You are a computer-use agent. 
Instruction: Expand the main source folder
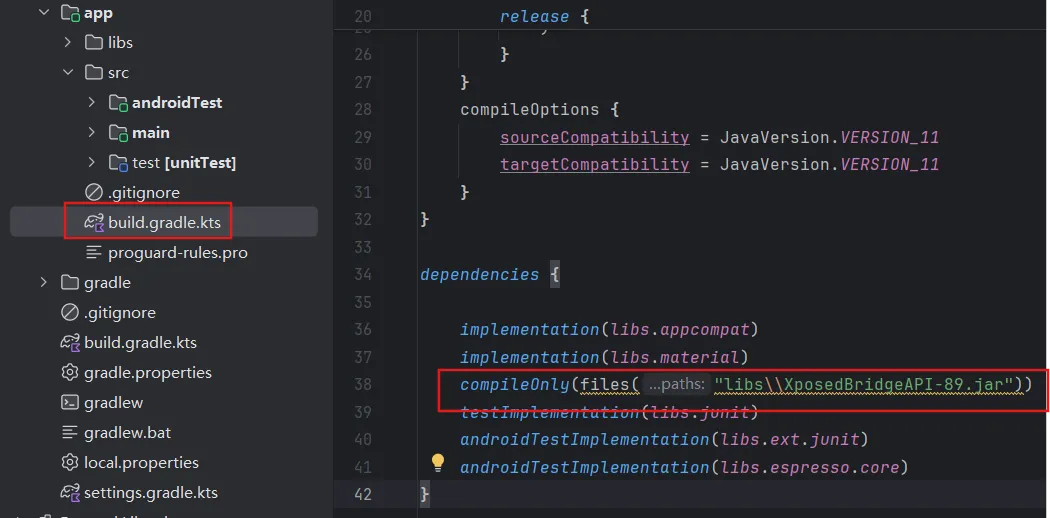pyautogui.click(x=91, y=132)
